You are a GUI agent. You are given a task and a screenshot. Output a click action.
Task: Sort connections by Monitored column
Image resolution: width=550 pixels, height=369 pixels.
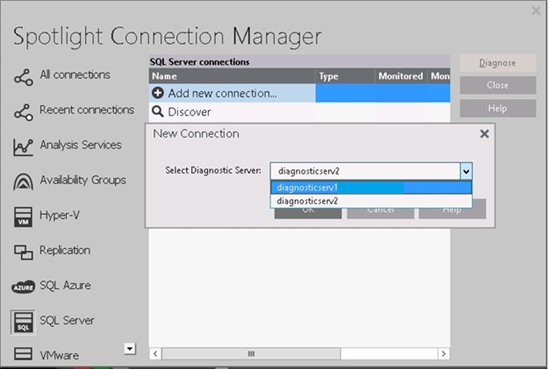(x=401, y=76)
